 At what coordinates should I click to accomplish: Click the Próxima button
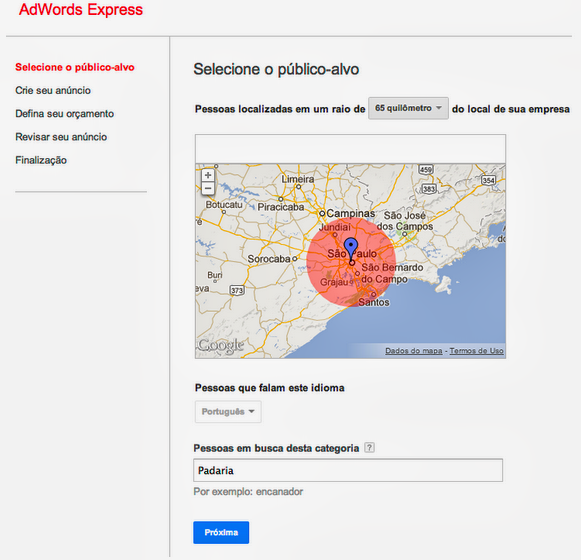click(x=221, y=533)
